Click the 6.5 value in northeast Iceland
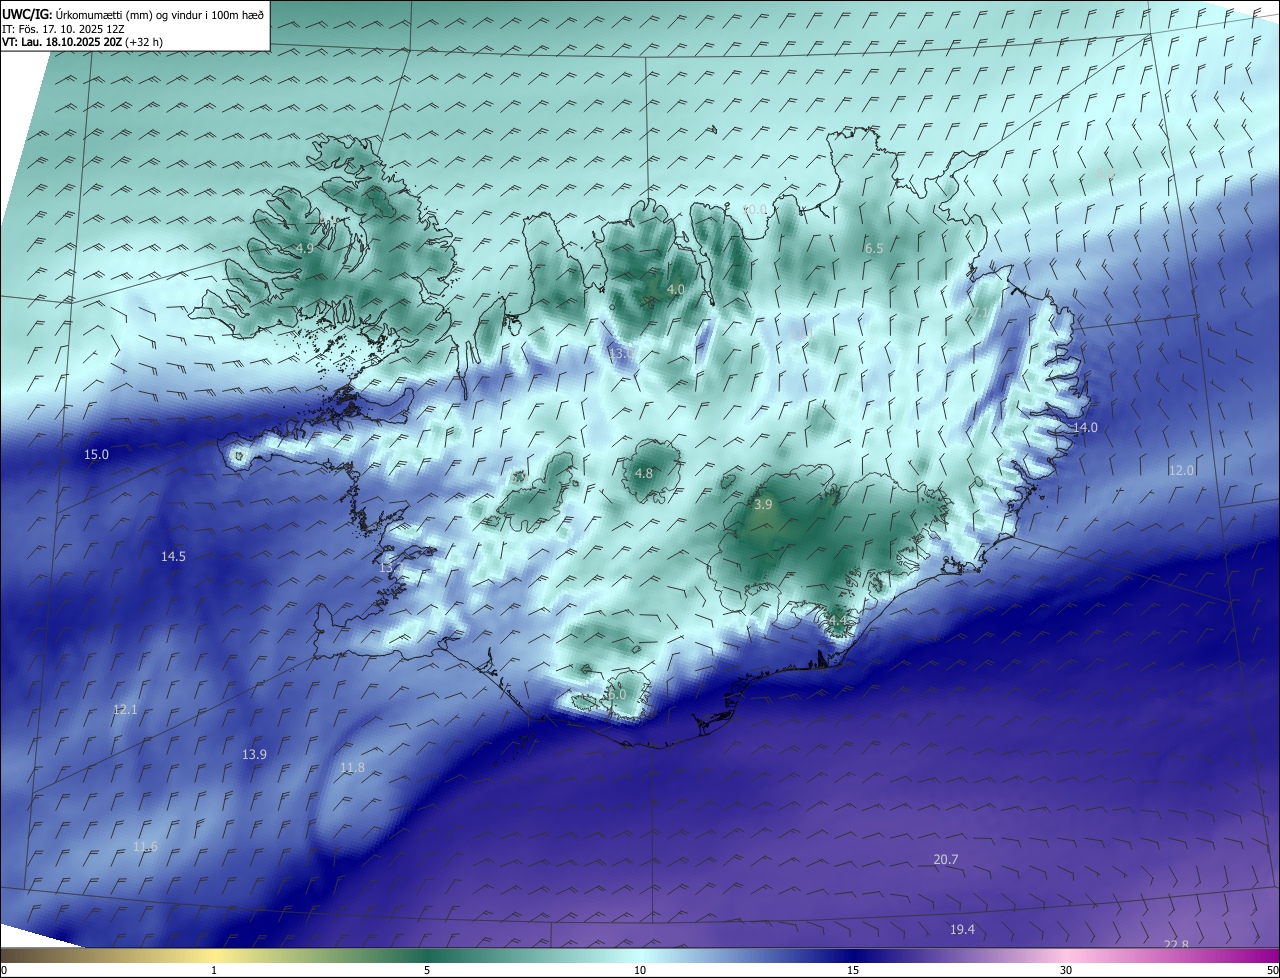 click(x=874, y=248)
